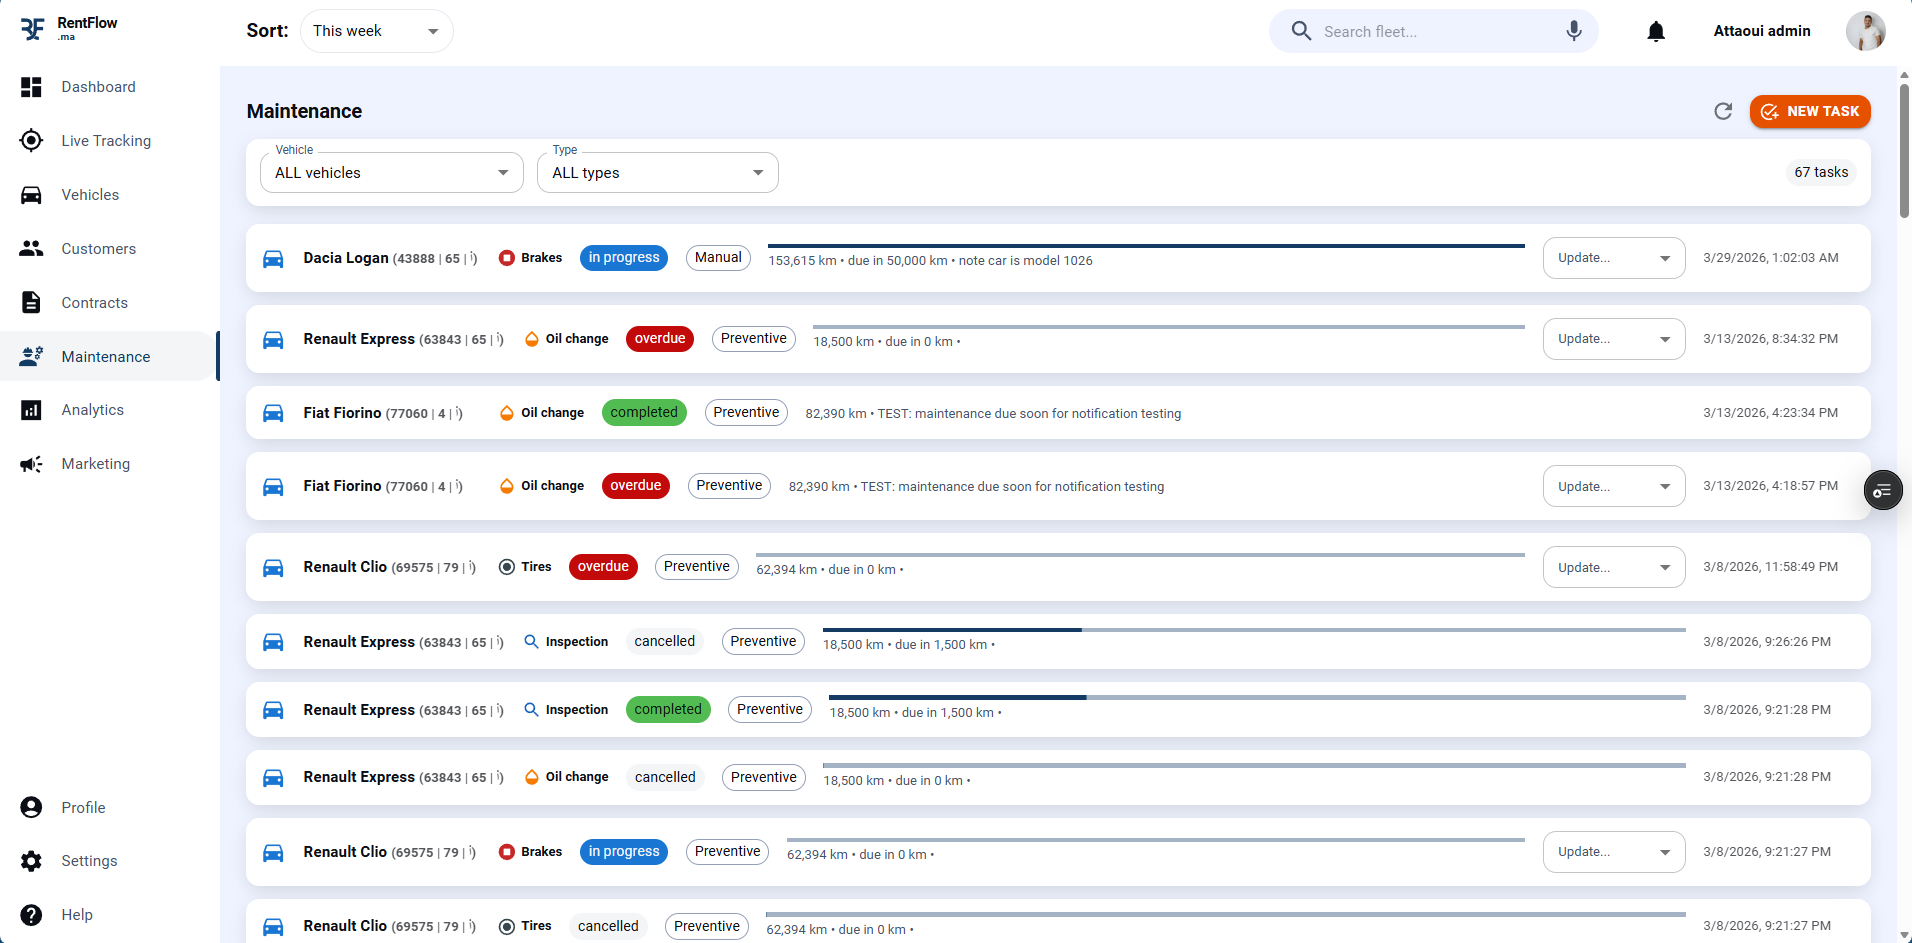Click timestamp 3/13/2026, 4:23:34 PM
Viewport: 1912px width, 943px height.
[1771, 413]
